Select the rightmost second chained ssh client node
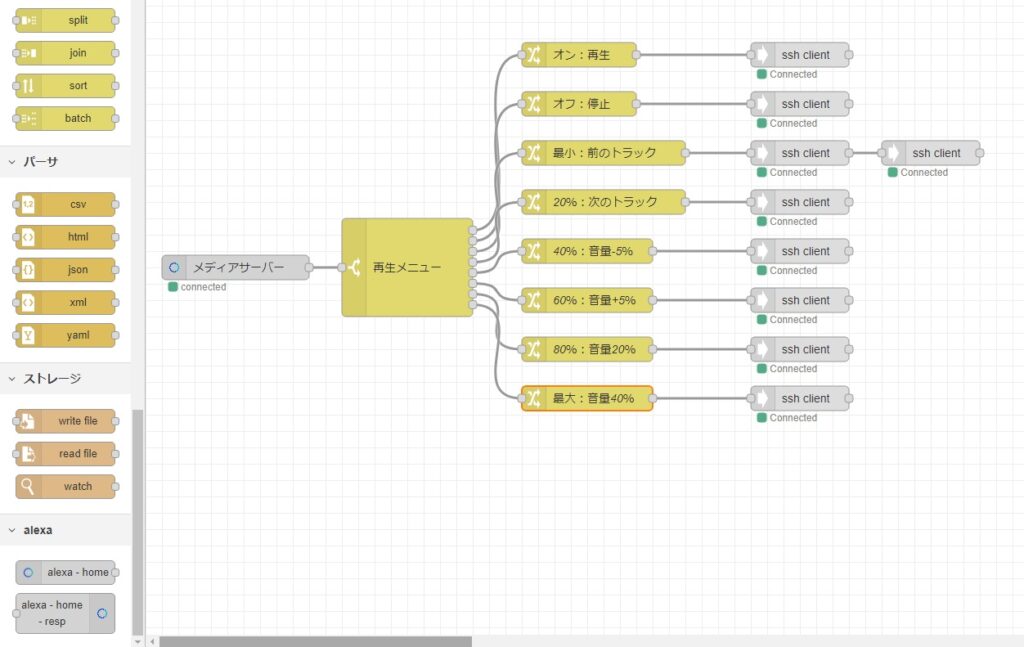Viewport: 1024px width, 647px height. pos(931,153)
